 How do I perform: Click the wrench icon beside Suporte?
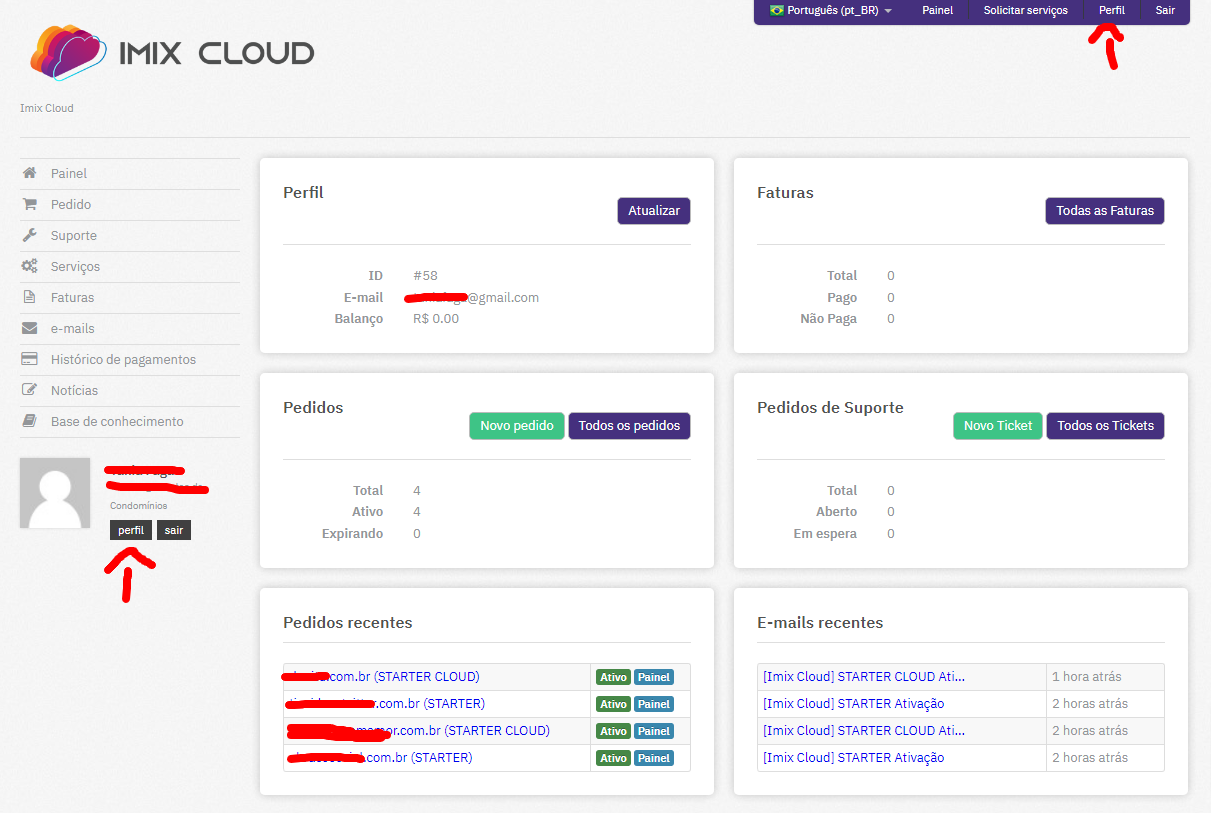pyautogui.click(x=30, y=235)
